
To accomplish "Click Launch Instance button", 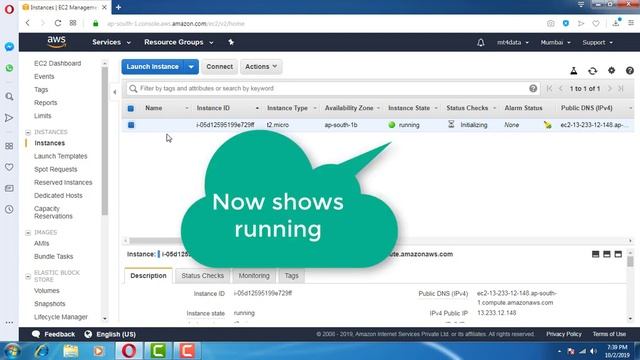I will pos(153,67).
